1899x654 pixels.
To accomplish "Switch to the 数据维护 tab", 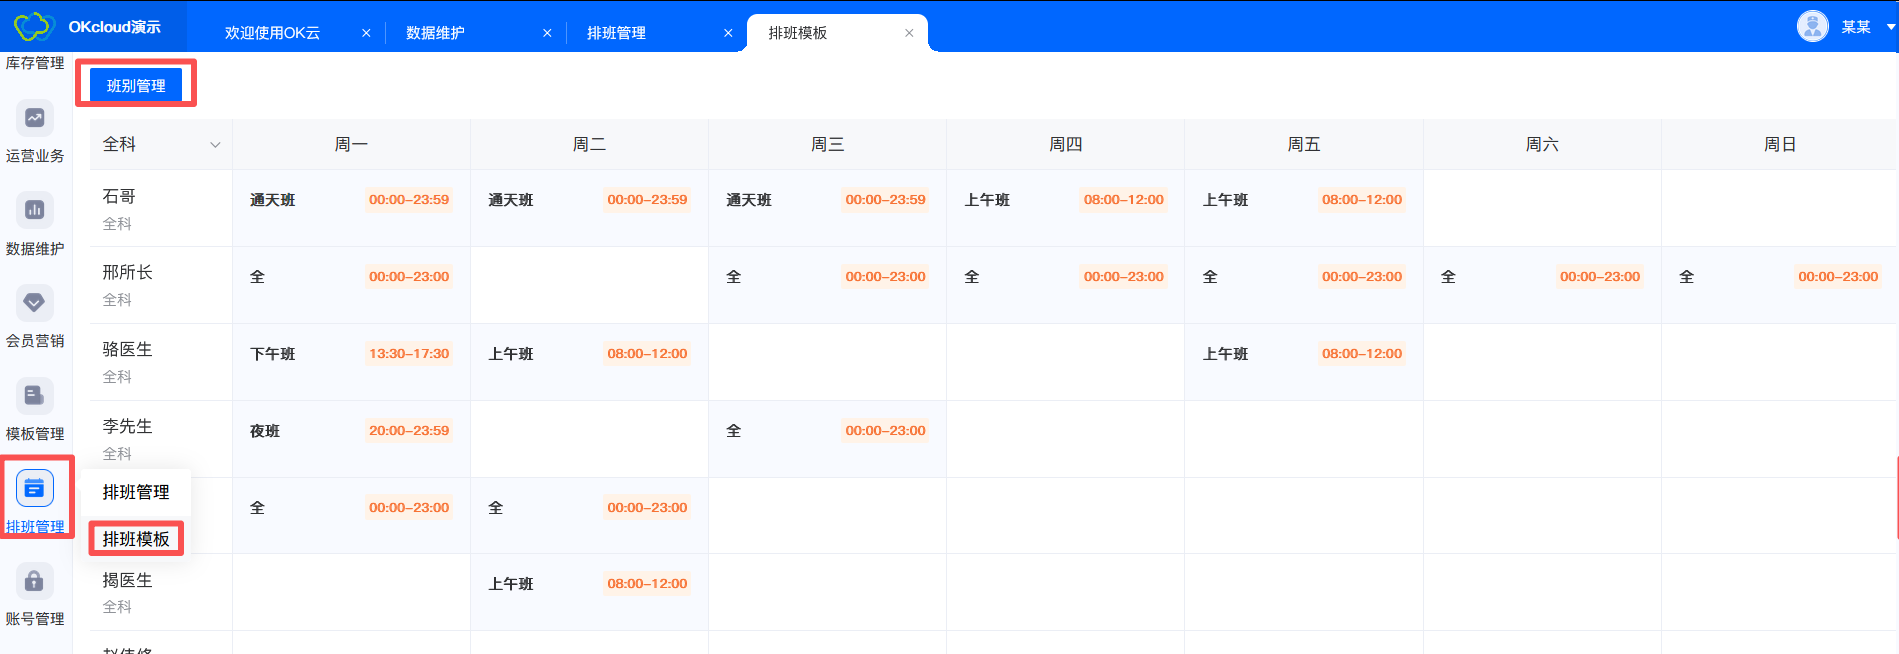I will (435, 33).
